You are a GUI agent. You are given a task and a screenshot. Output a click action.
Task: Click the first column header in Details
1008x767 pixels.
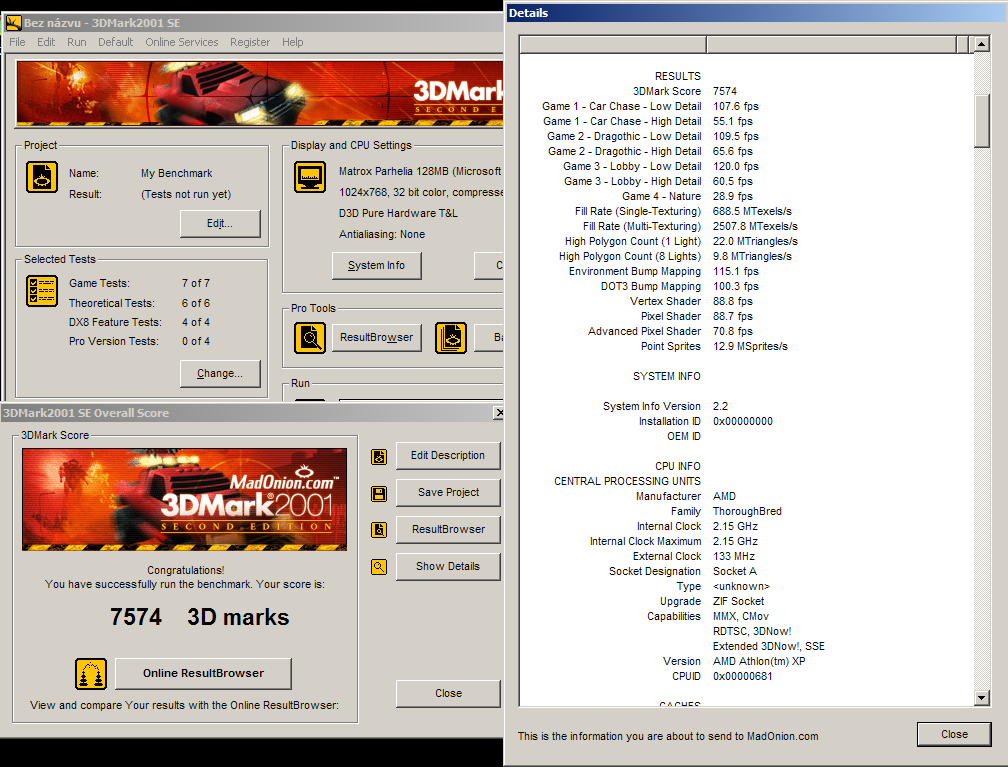(x=612, y=45)
